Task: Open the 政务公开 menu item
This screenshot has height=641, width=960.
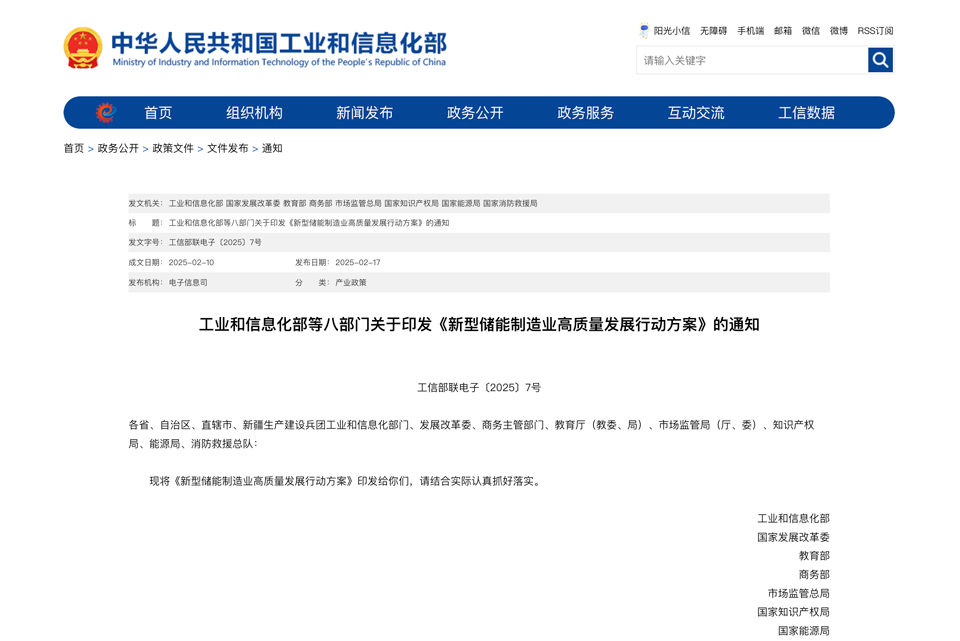Action: click(475, 113)
